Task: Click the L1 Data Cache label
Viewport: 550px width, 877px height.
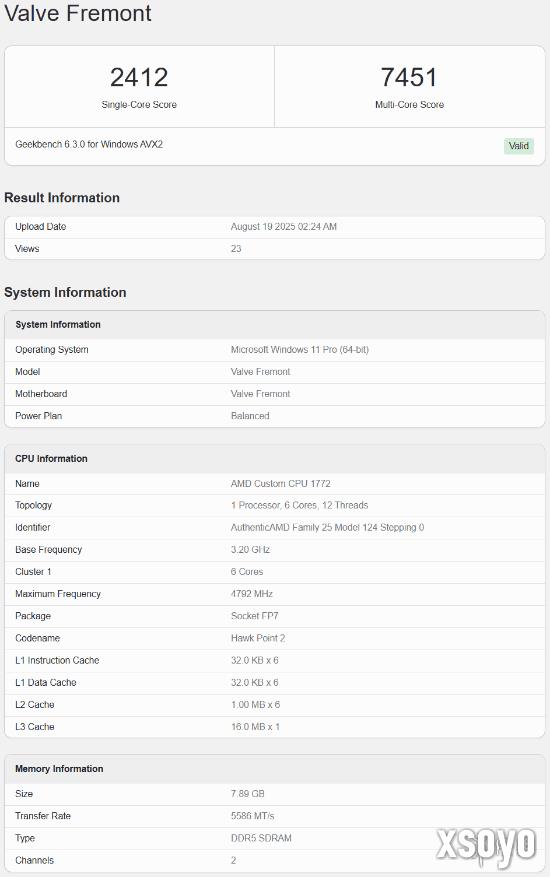Action: (x=45, y=682)
